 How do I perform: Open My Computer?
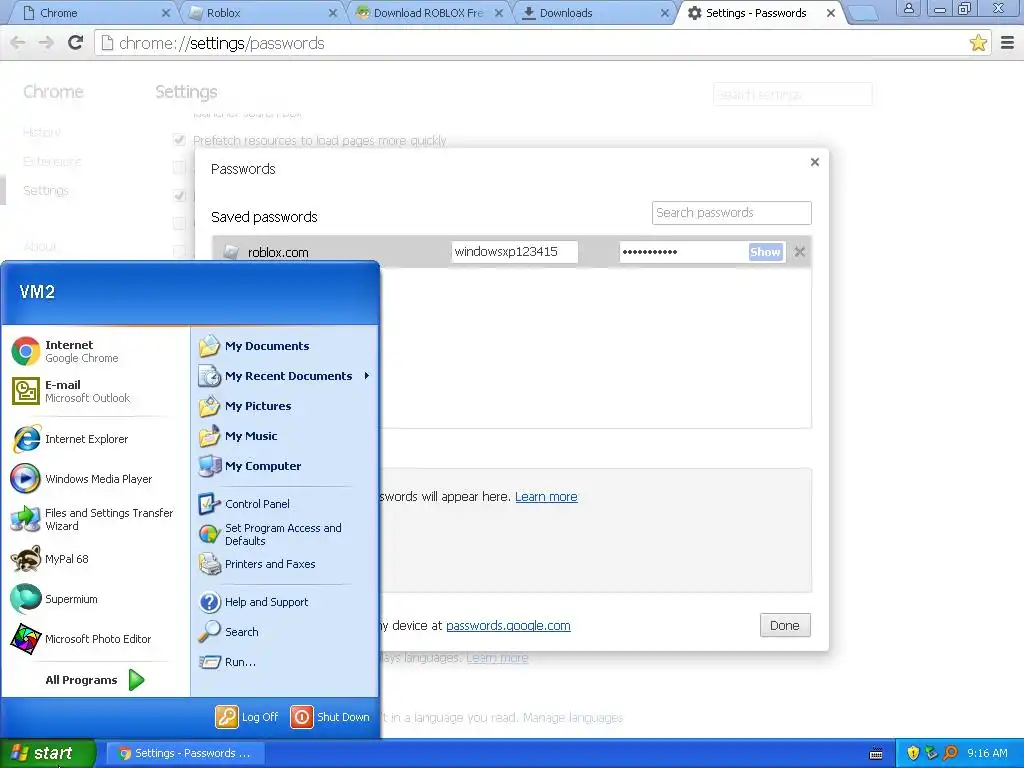(250, 466)
